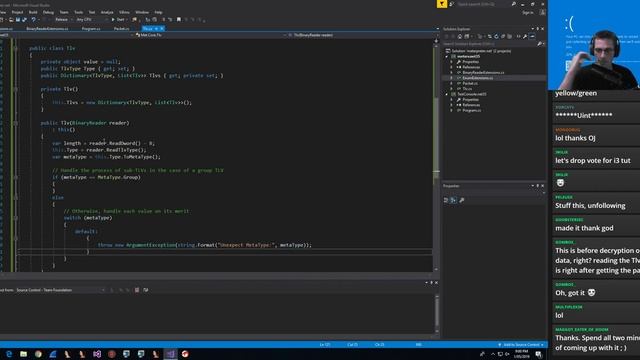Toggle Categorized view in the Properties panel

point(446,200)
